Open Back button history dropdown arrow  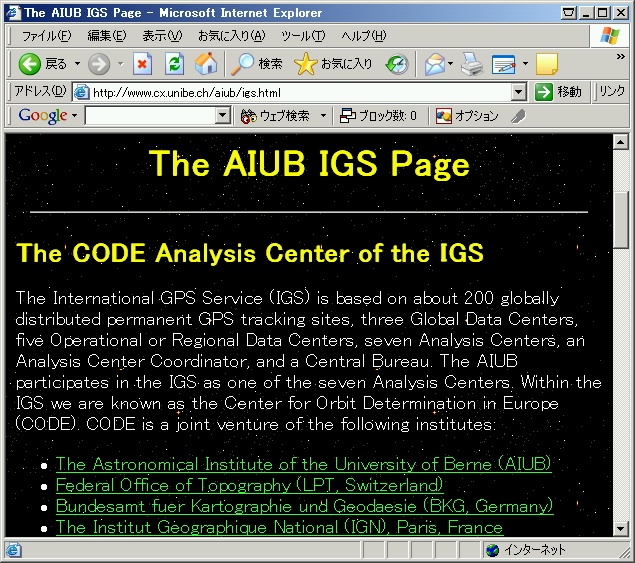(77, 64)
